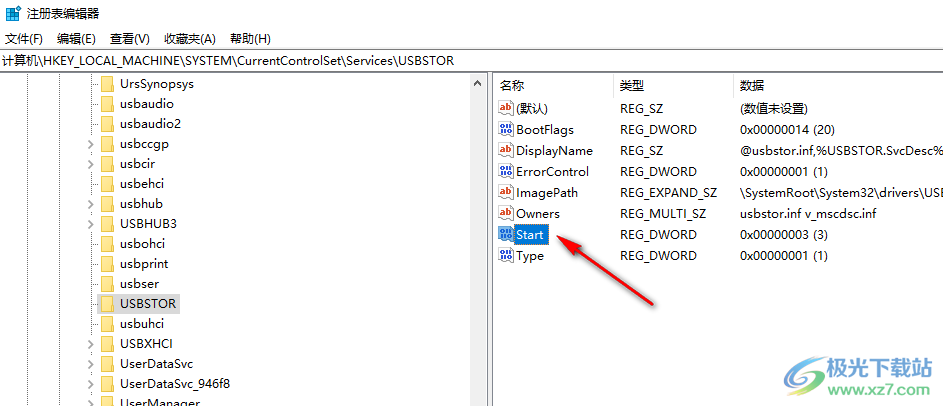The width and height of the screenshot is (943, 406).
Task: Click the Type DWORD value icon
Action: pyautogui.click(x=506, y=256)
